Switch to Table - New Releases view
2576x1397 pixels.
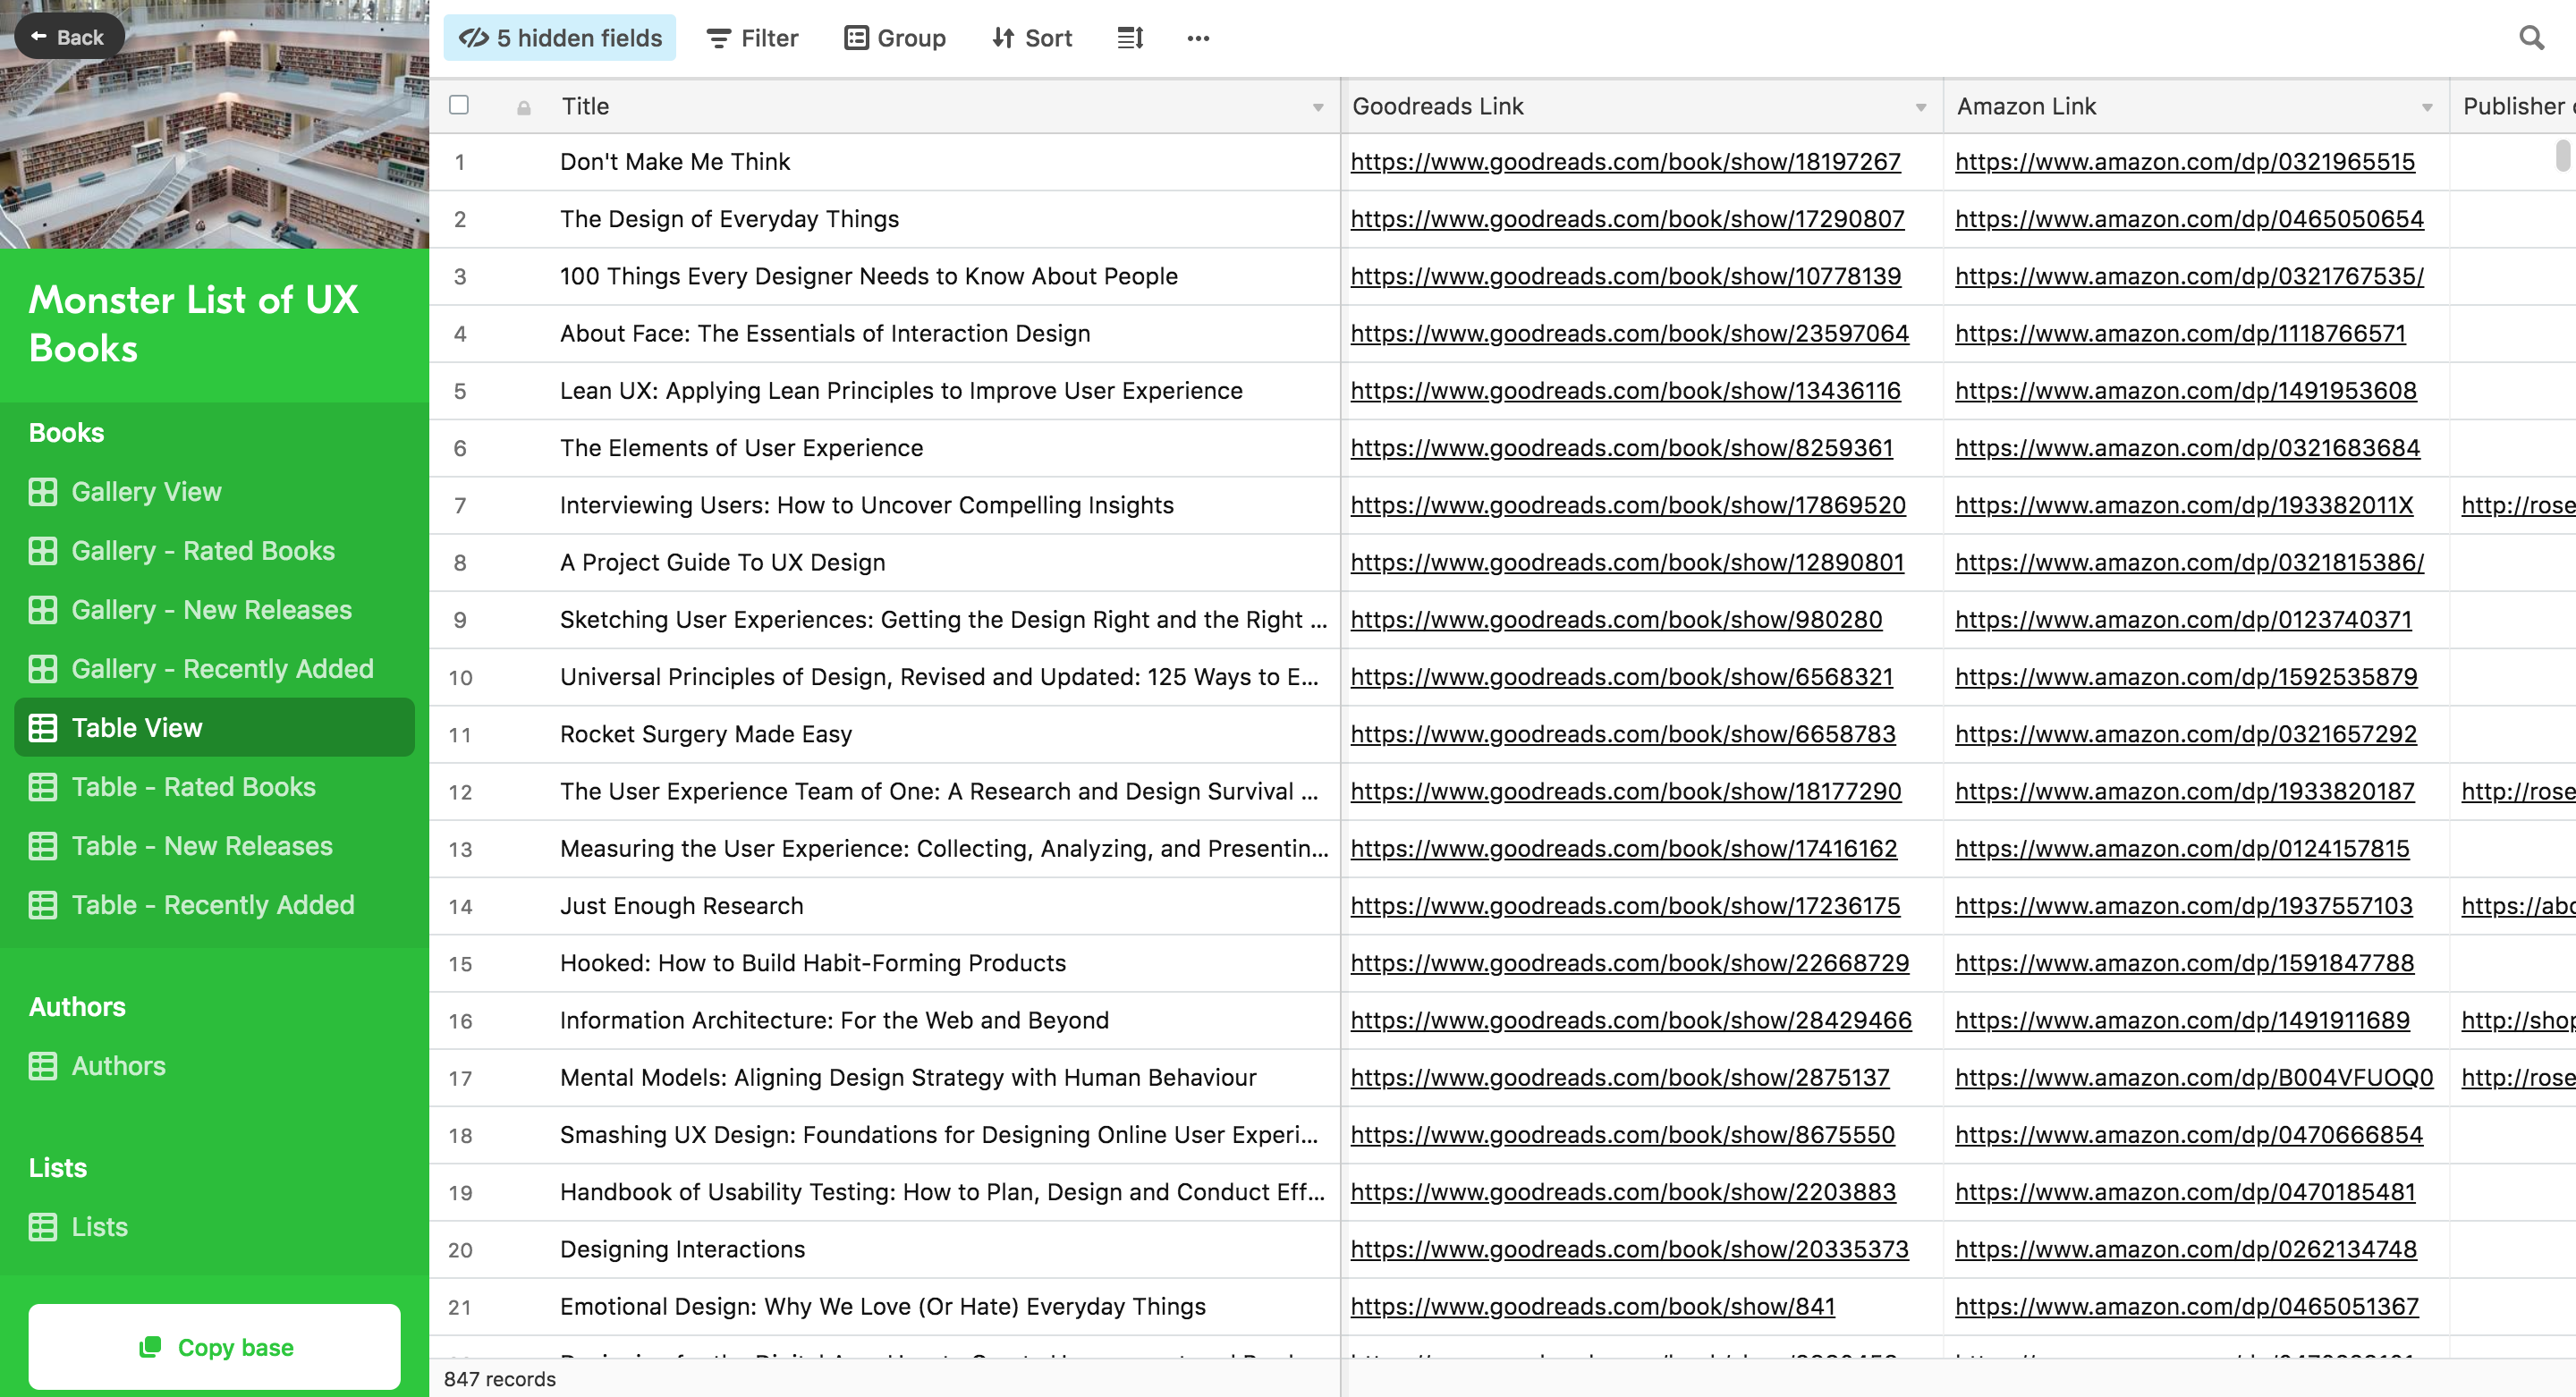click(214, 846)
